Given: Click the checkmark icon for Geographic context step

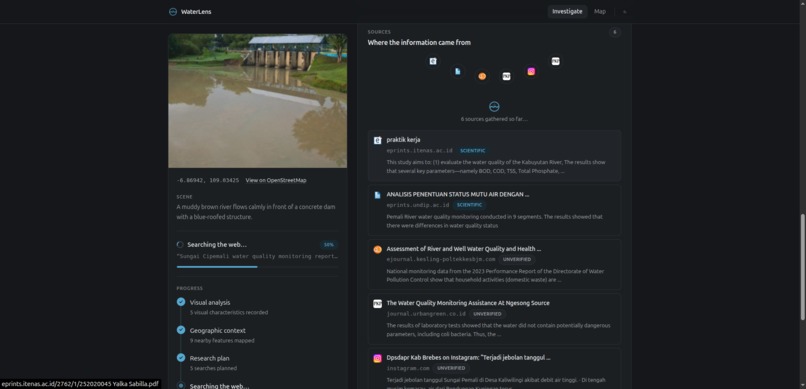Looking at the screenshot, I should (x=181, y=329).
